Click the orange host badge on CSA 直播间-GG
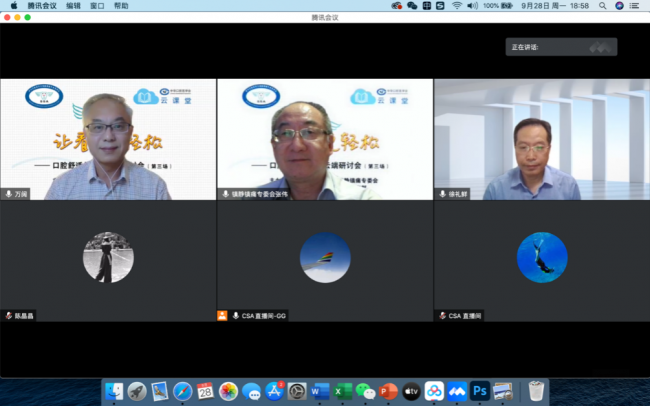The height and width of the screenshot is (406, 650). point(222,315)
